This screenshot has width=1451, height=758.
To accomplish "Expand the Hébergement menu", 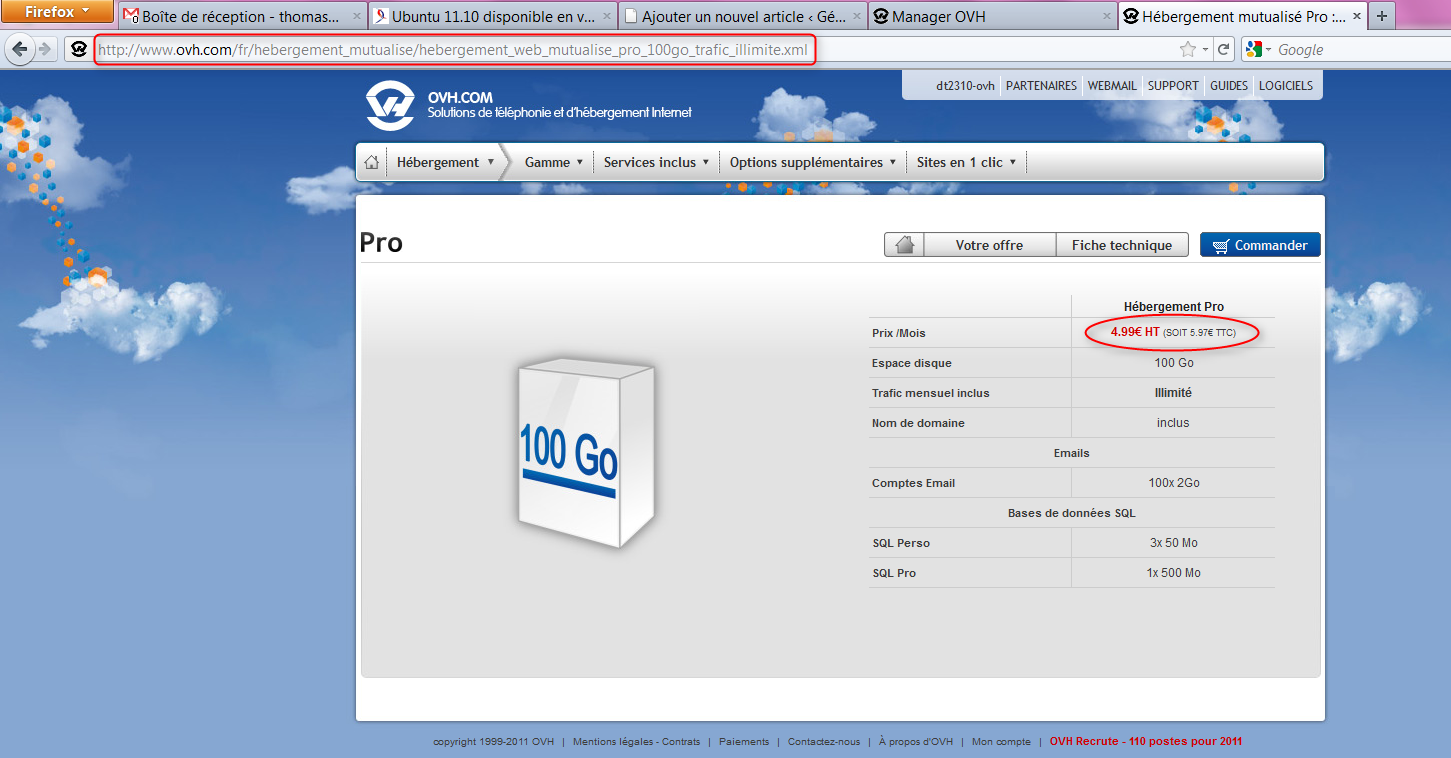I will pyautogui.click(x=445, y=162).
